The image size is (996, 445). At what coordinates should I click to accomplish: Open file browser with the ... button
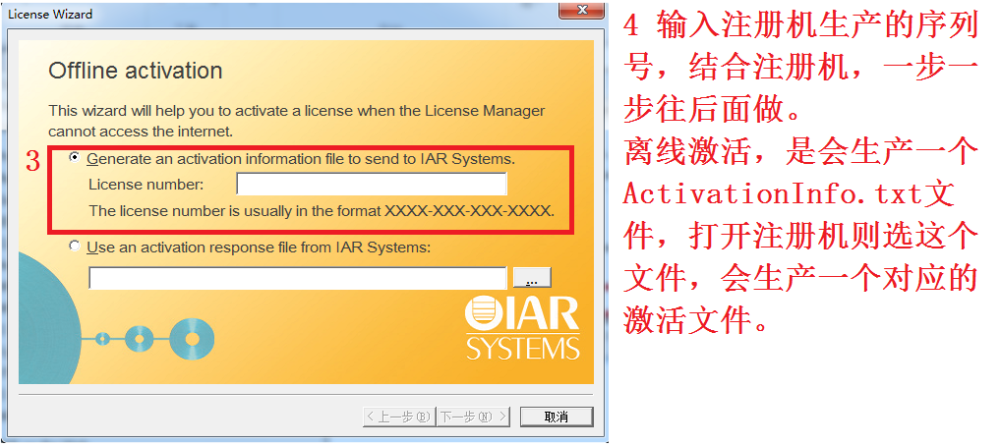click(532, 278)
